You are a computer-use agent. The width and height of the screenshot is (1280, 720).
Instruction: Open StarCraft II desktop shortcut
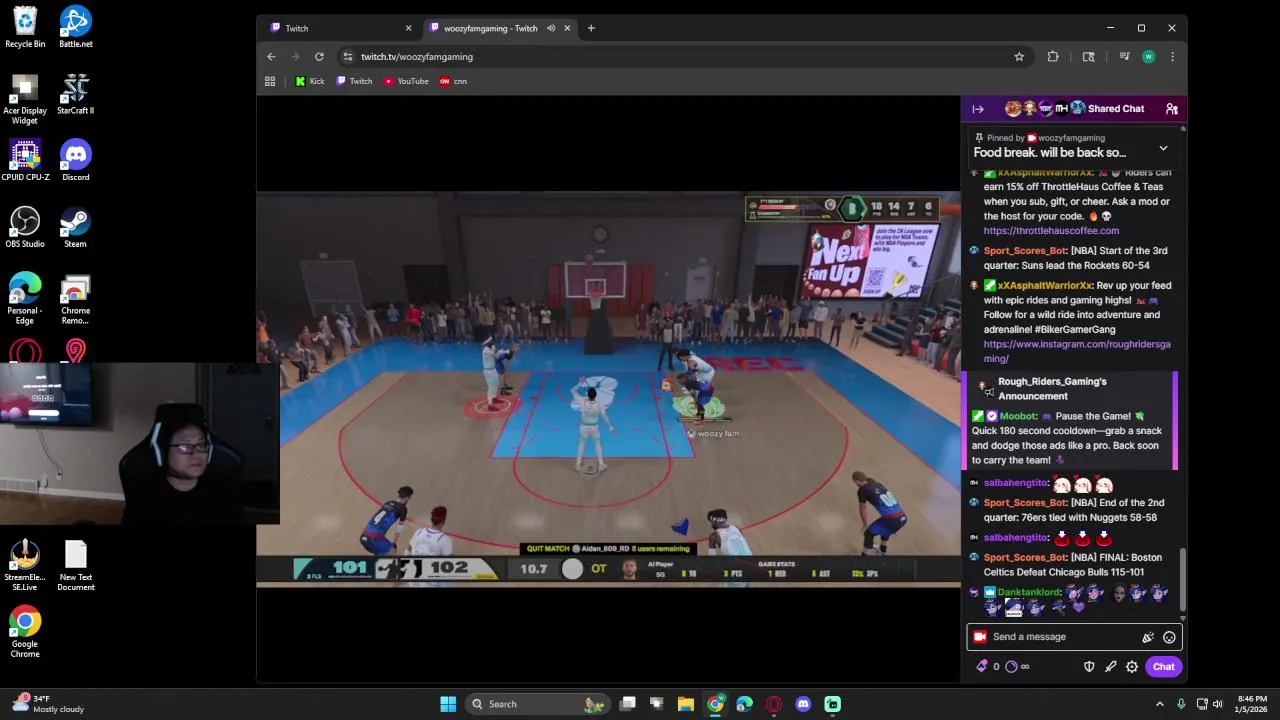[x=76, y=93]
